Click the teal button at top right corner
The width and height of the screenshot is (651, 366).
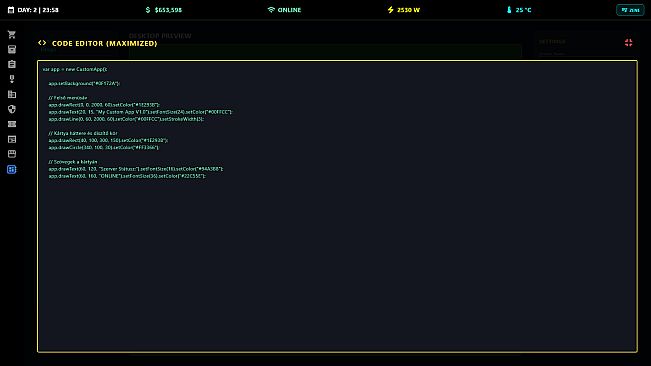click(x=630, y=10)
